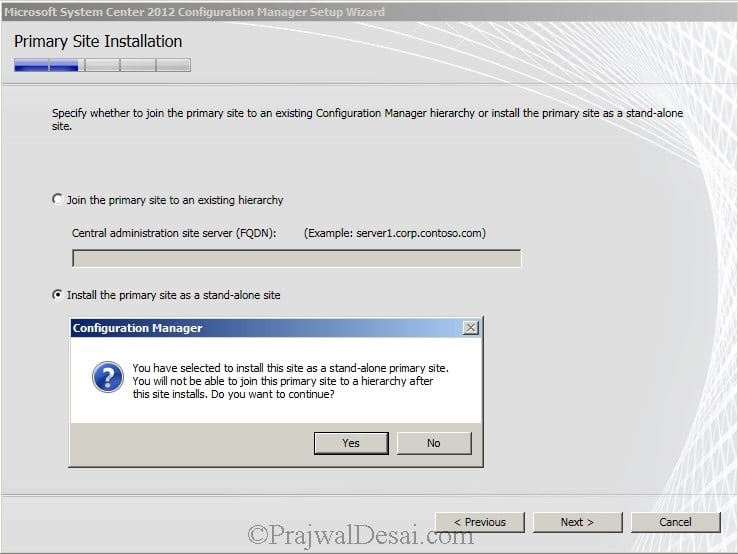Click the Configuration Manager dialog title
This screenshot has width=738, height=554.
pyautogui.click(x=137, y=328)
